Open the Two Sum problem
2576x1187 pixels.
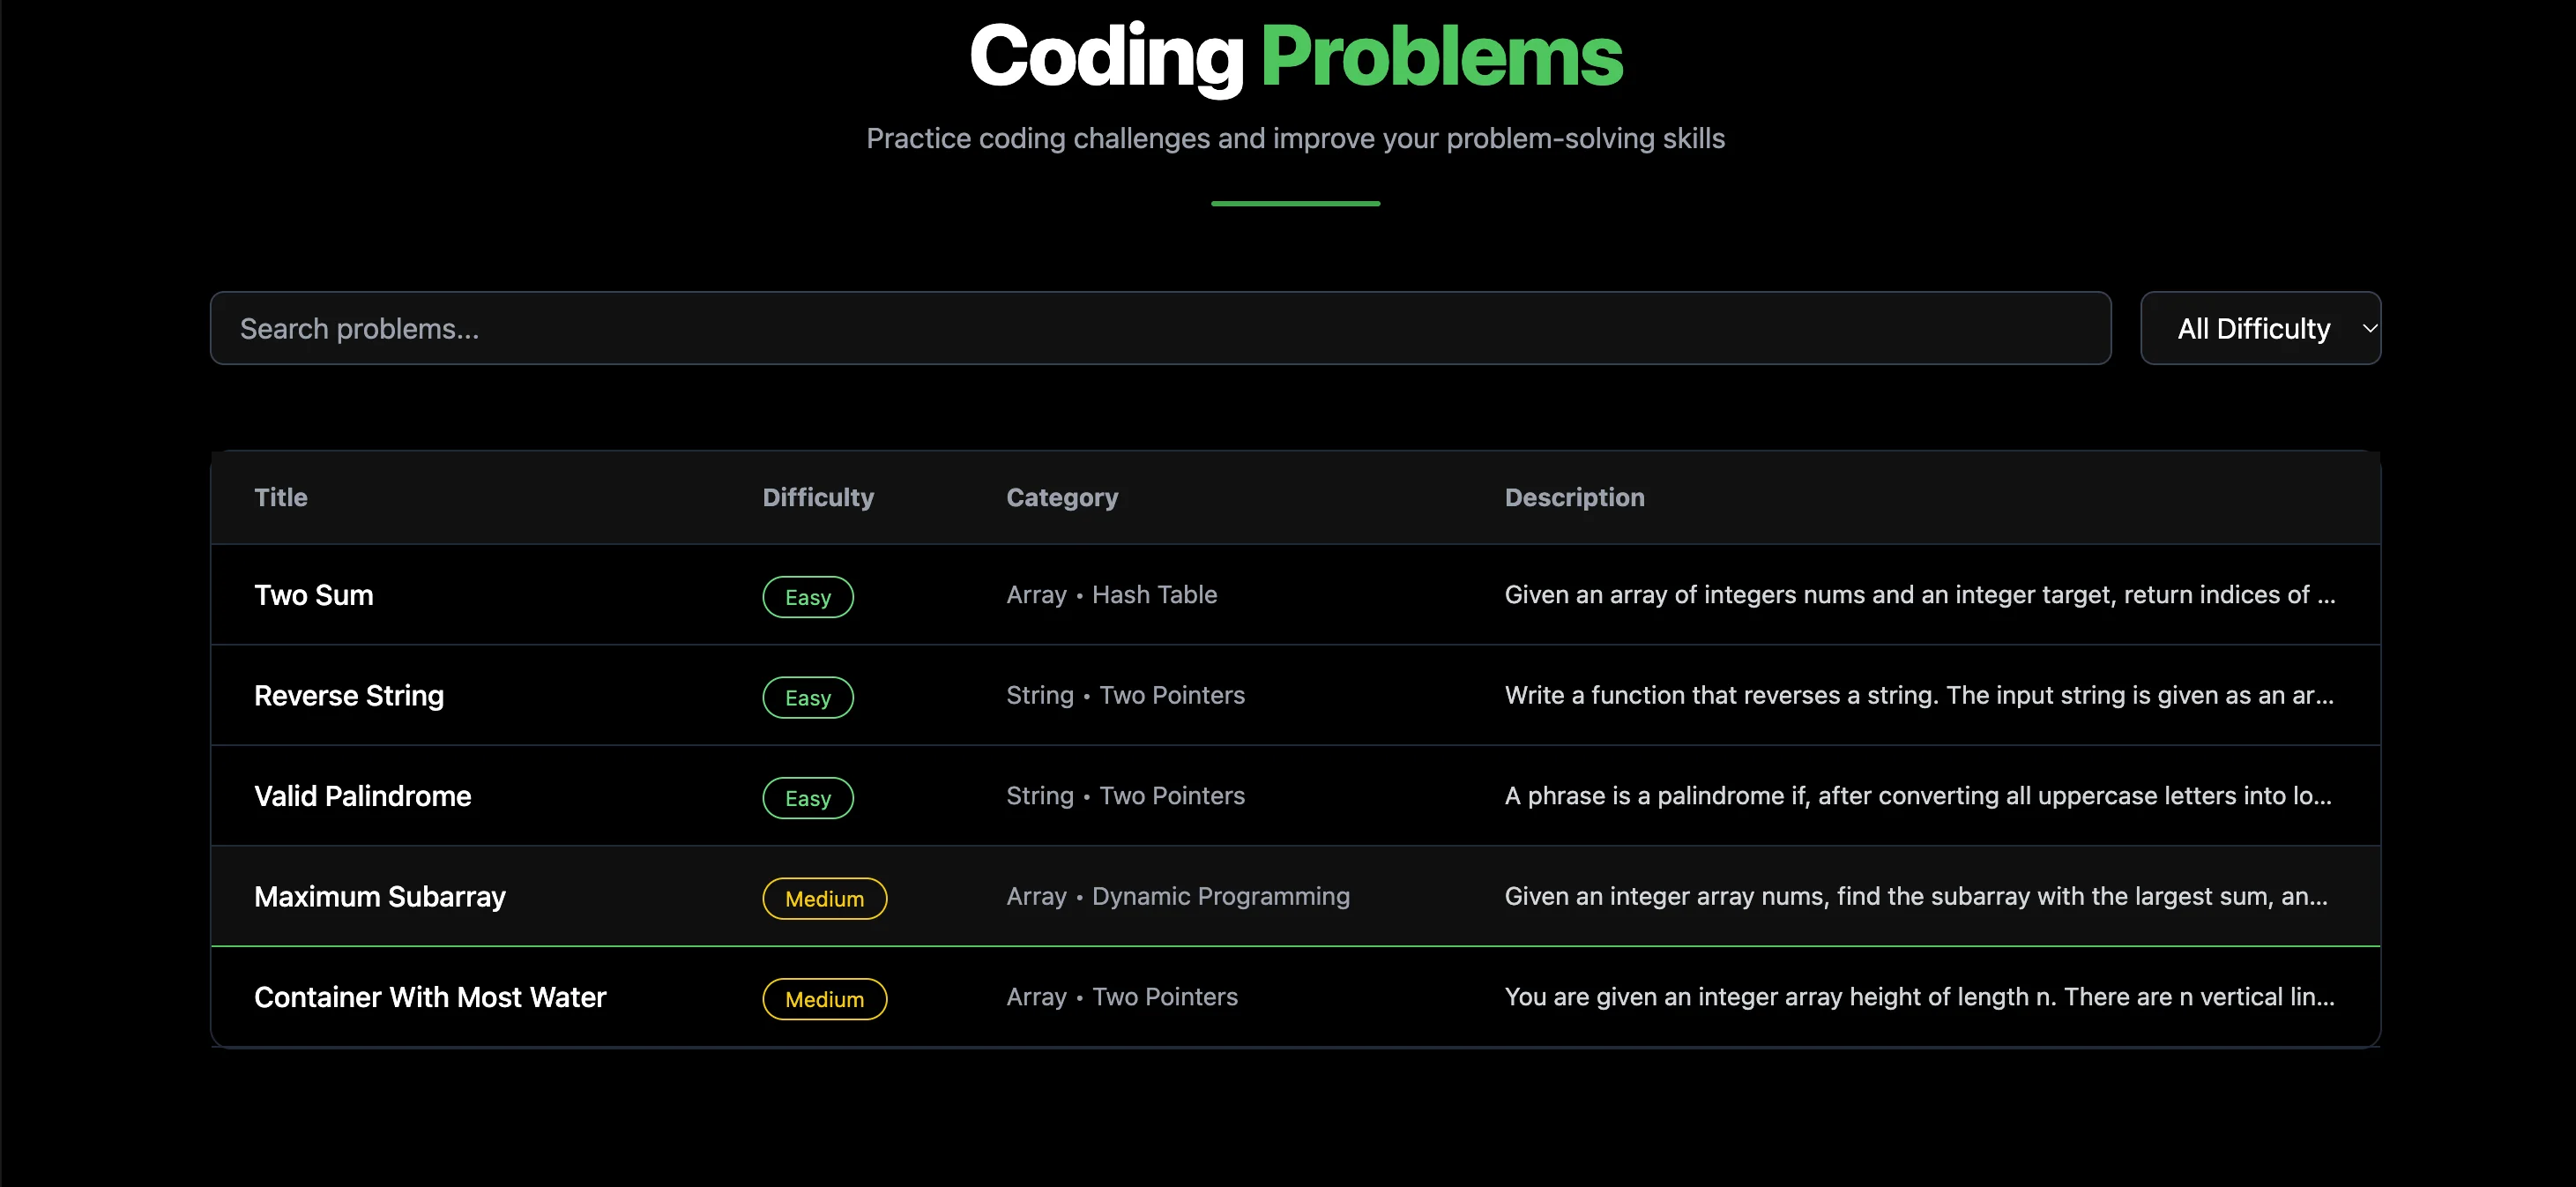tap(314, 595)
